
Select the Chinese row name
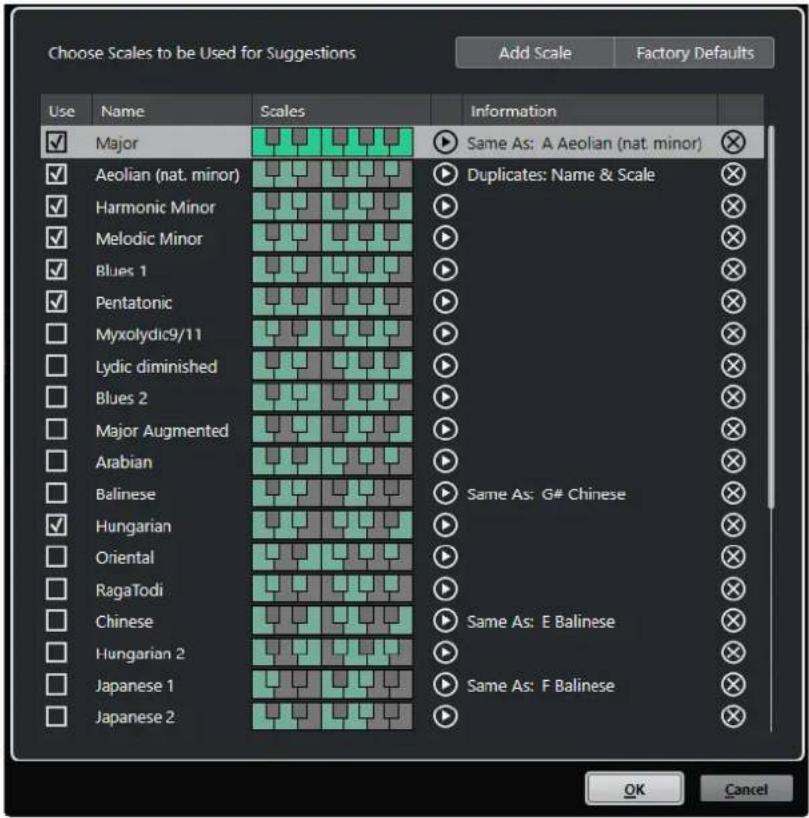click(124, 621)
